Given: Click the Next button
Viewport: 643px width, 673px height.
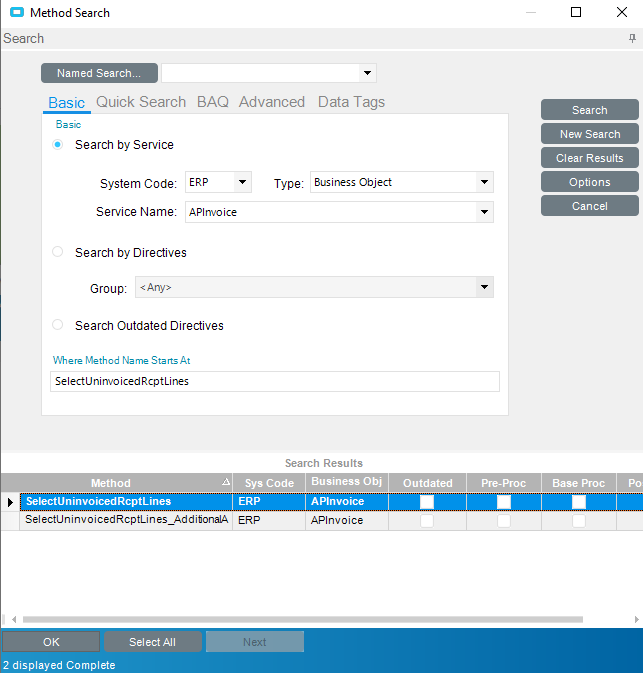Looking at the screenshot, I should click(255, 642).
